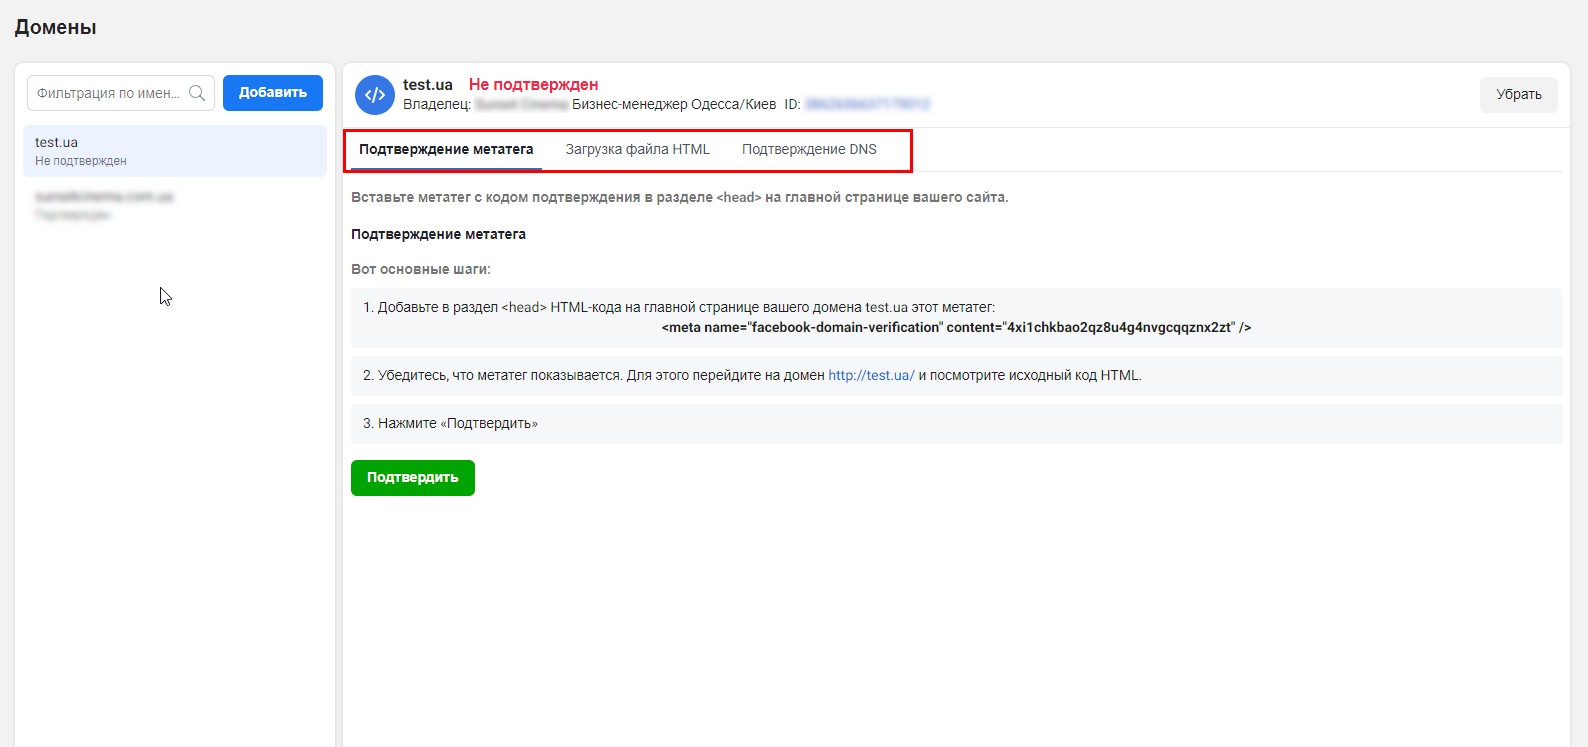Click the bold Подтверждение метатега heading in the content

click(438, 234)
